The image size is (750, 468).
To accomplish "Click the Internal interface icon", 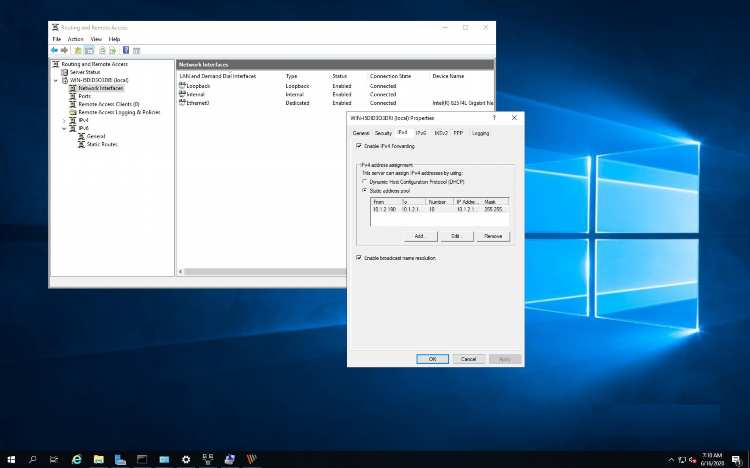I will point(182,94).
